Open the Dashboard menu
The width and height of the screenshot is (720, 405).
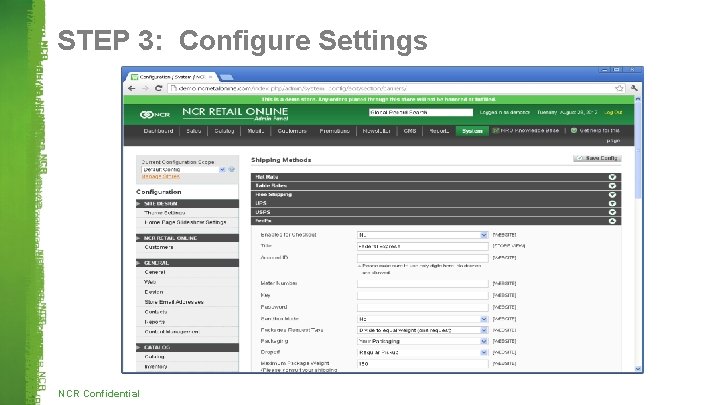point(158,131)
